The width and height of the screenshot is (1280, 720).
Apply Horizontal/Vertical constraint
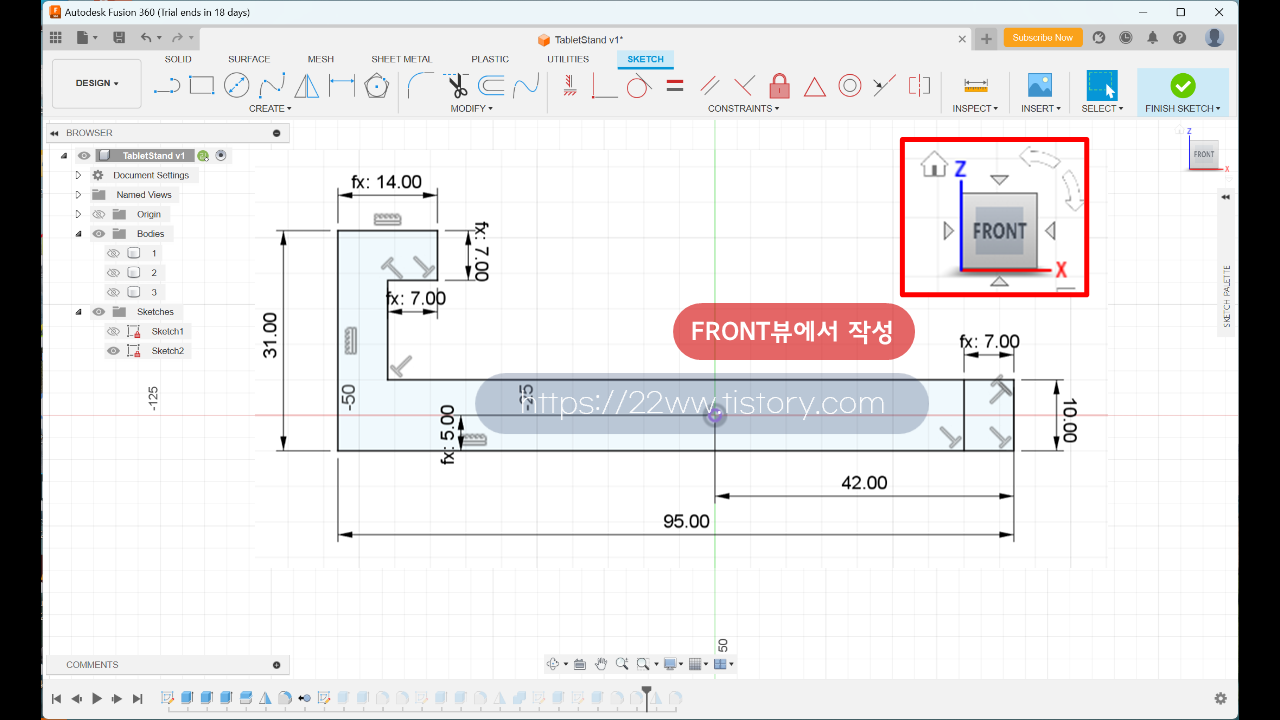pyautogui.click(x=569, y=86)
